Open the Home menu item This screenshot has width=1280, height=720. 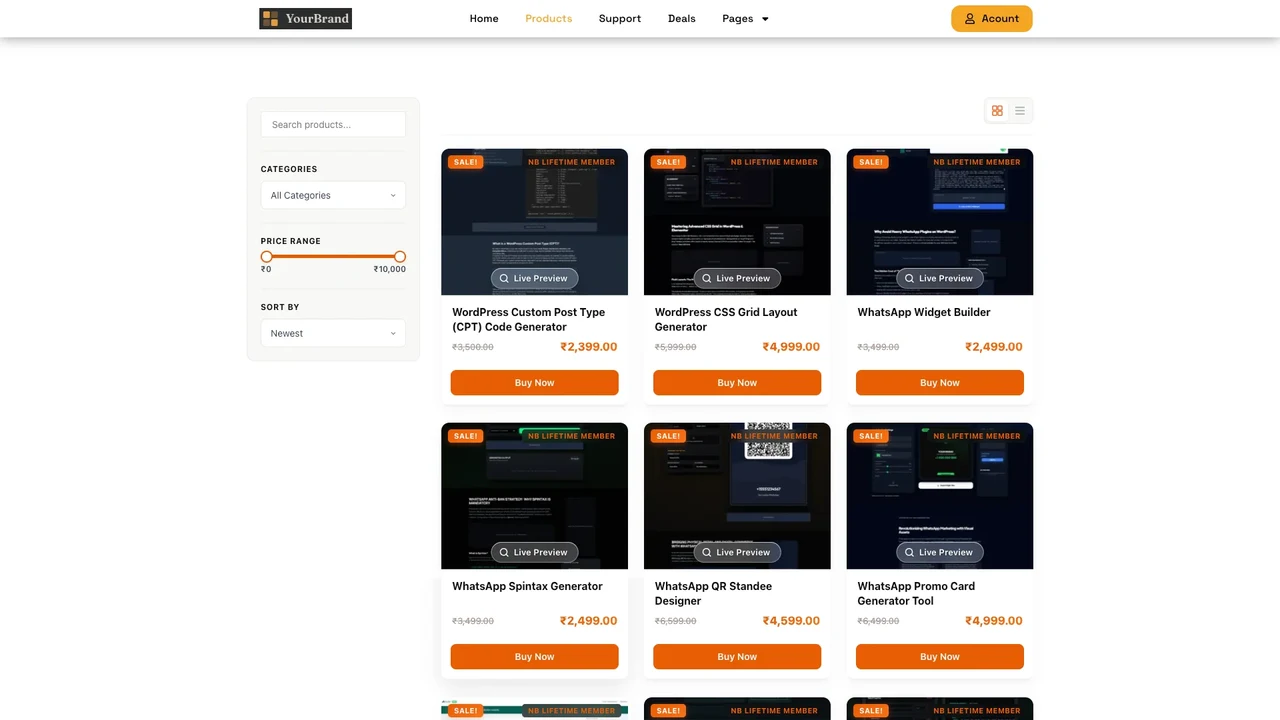484,19
